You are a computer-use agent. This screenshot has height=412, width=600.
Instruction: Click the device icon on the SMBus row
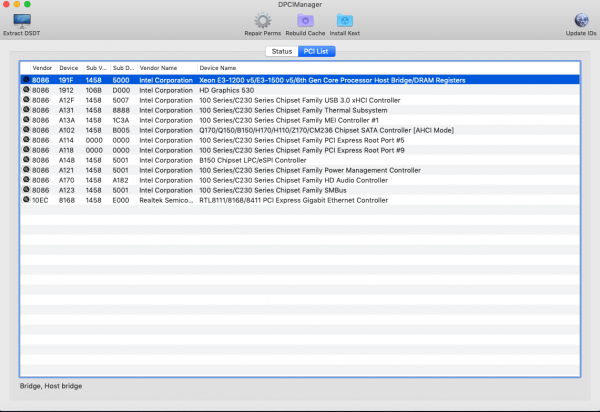coord(25,190)
